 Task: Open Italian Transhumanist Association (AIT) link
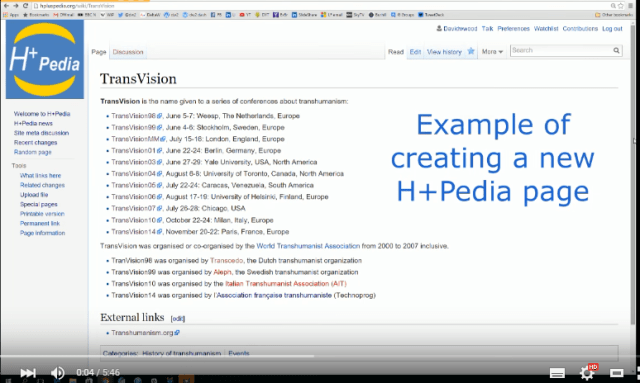click(x=286, y=283)
